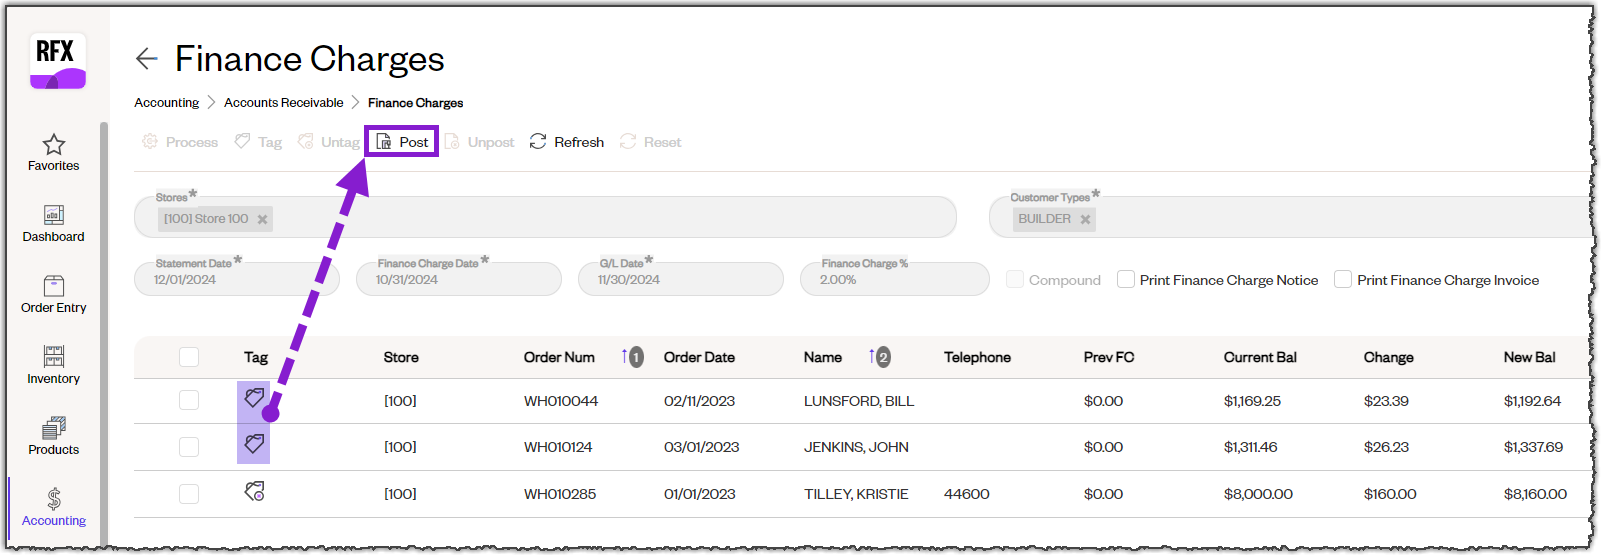Open Favorites in the sidebar
Viewport: 1602px width, 556px height.
click(x=54, y=152)
